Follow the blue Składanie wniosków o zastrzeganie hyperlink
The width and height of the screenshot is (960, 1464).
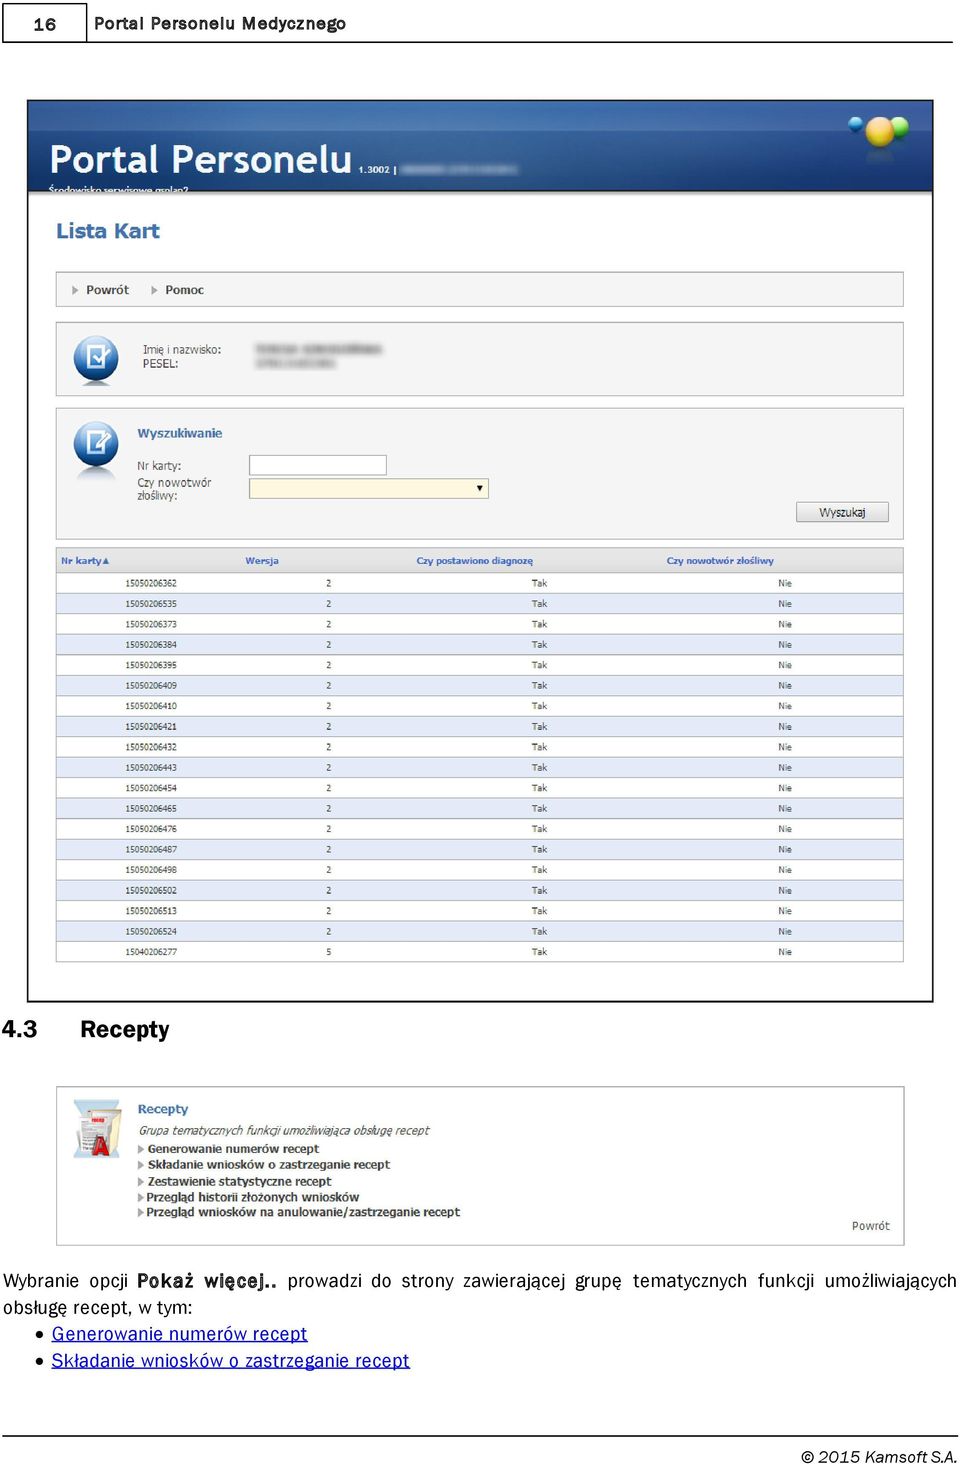click(230, 1361)
